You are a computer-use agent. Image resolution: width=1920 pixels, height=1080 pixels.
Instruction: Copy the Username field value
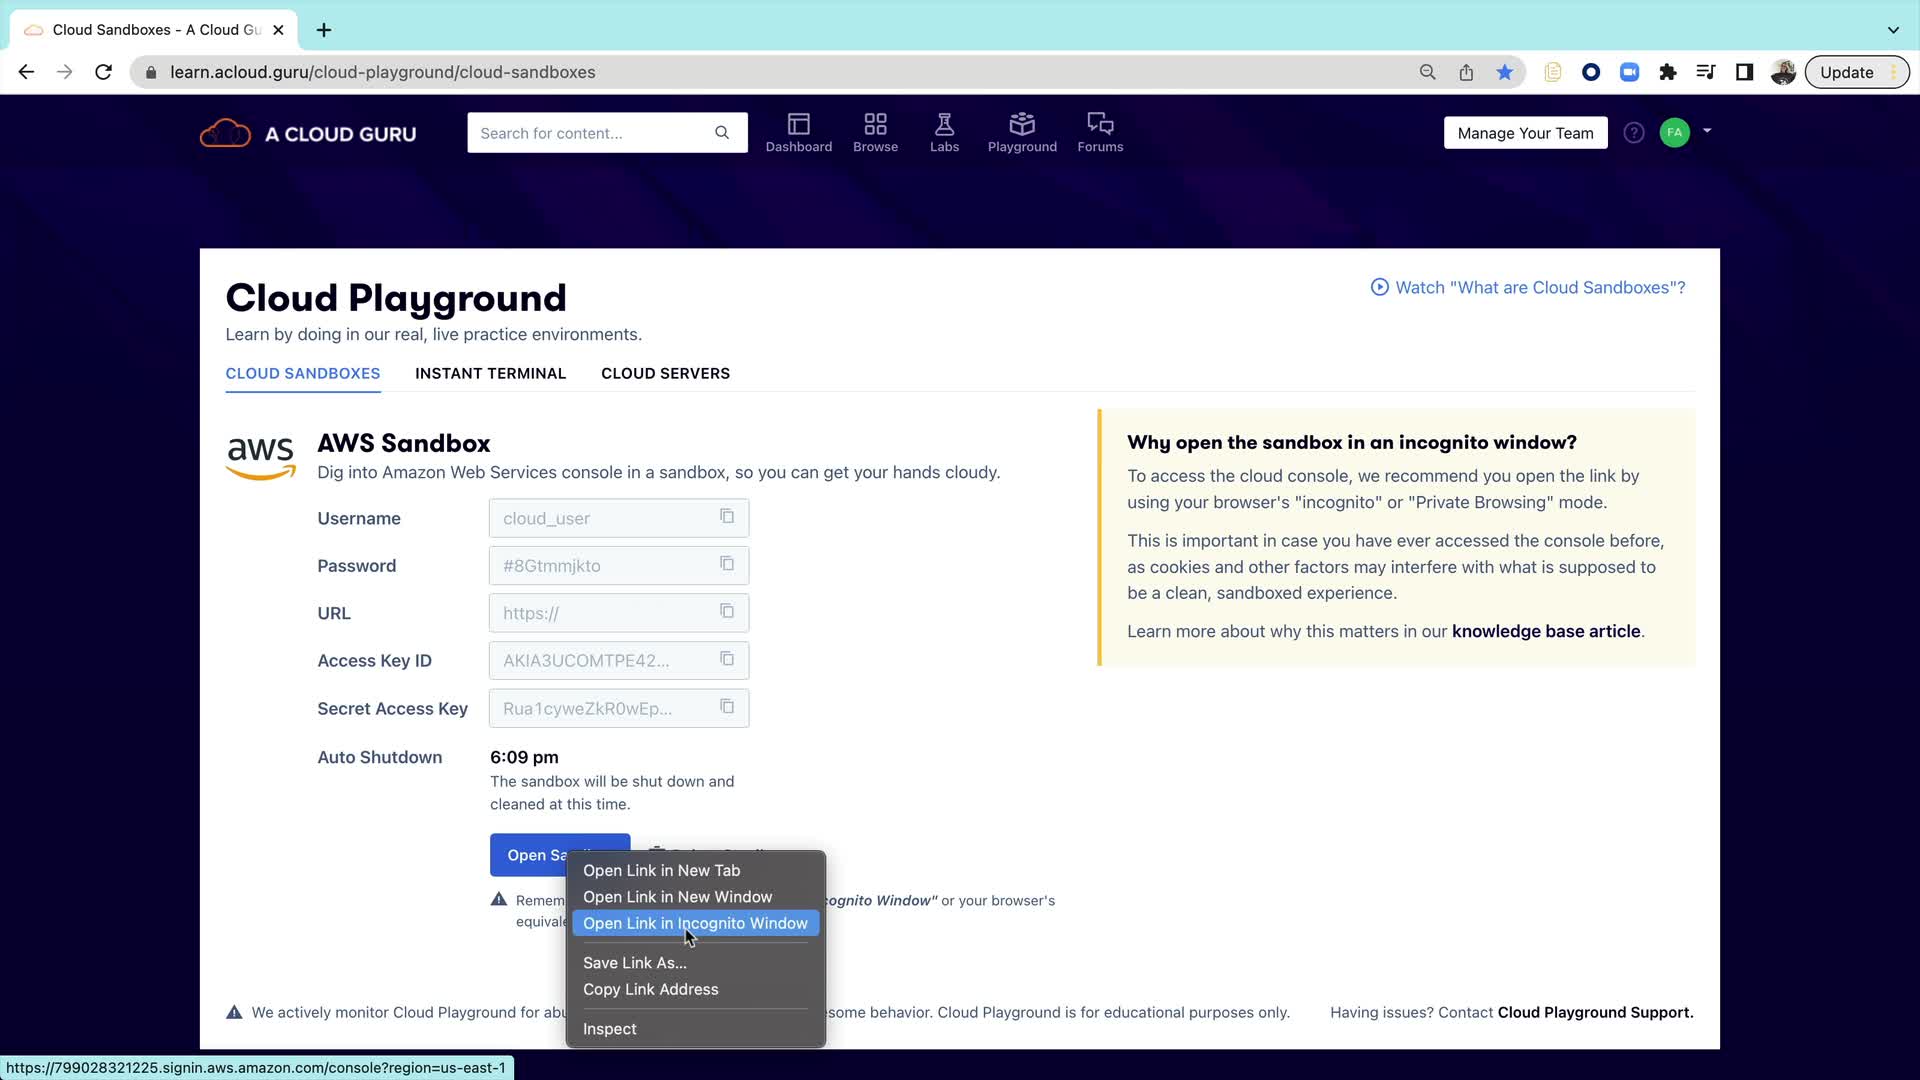pos(727,517)
